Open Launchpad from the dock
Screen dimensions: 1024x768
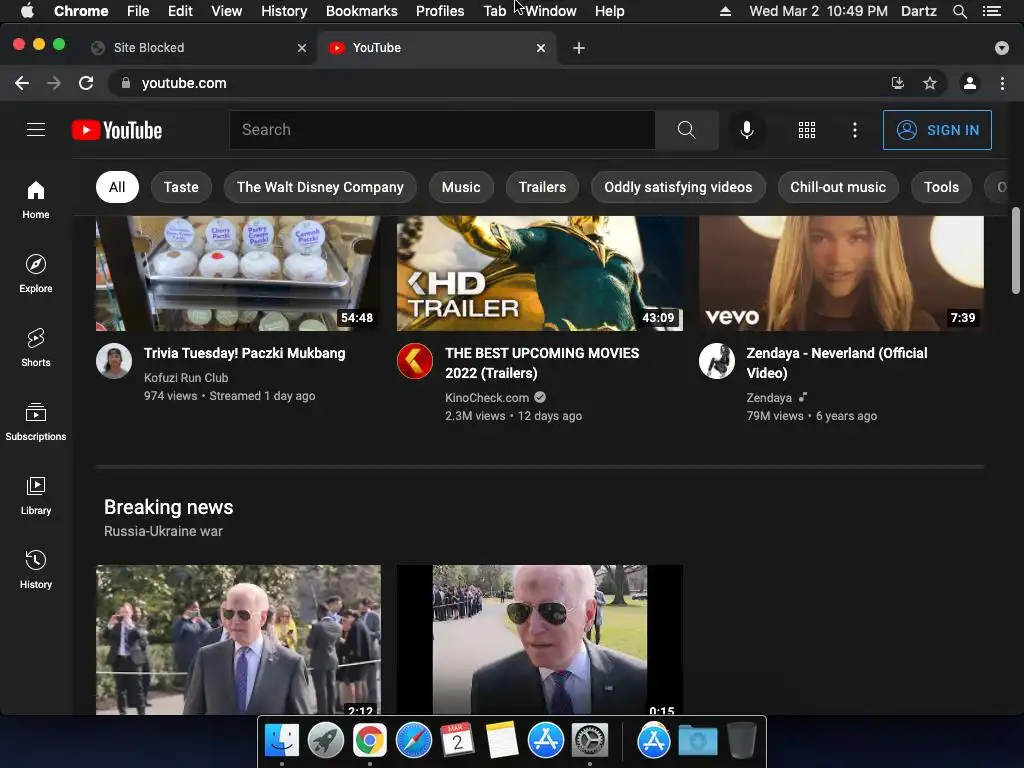tap(325, 741)
